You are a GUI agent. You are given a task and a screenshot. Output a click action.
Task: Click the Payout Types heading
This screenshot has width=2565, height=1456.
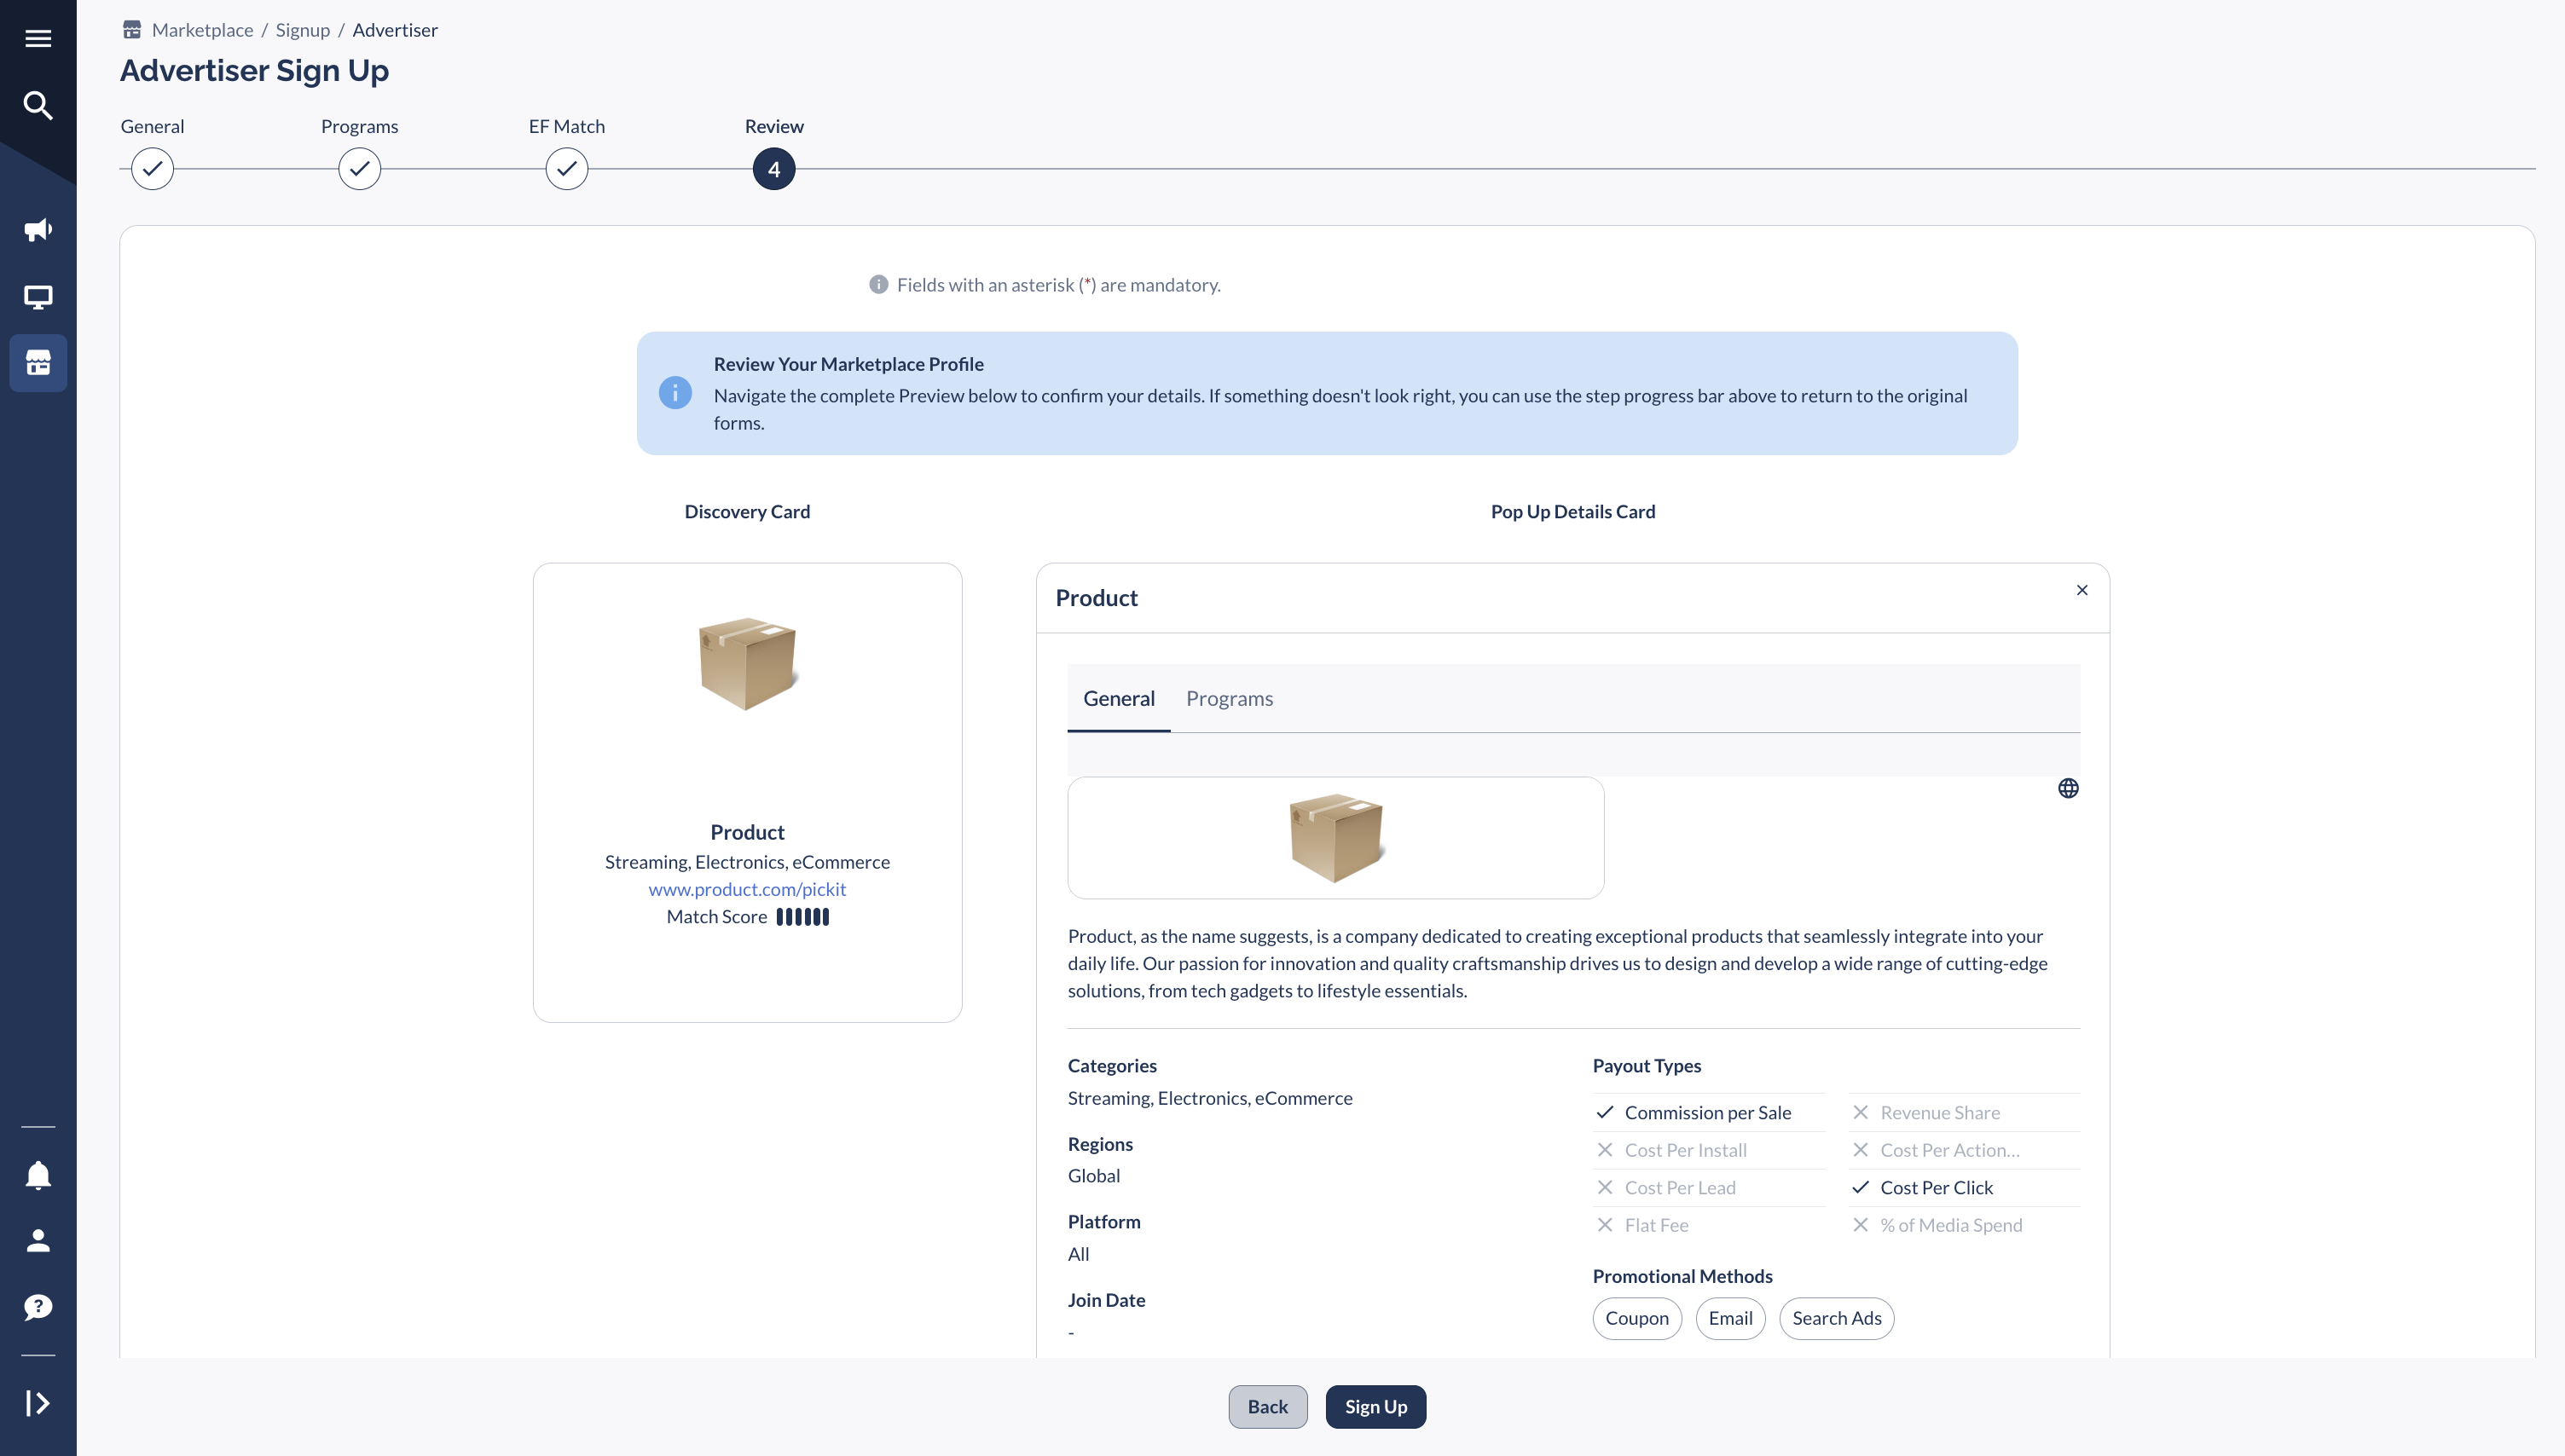(x=1646, y=1066)
